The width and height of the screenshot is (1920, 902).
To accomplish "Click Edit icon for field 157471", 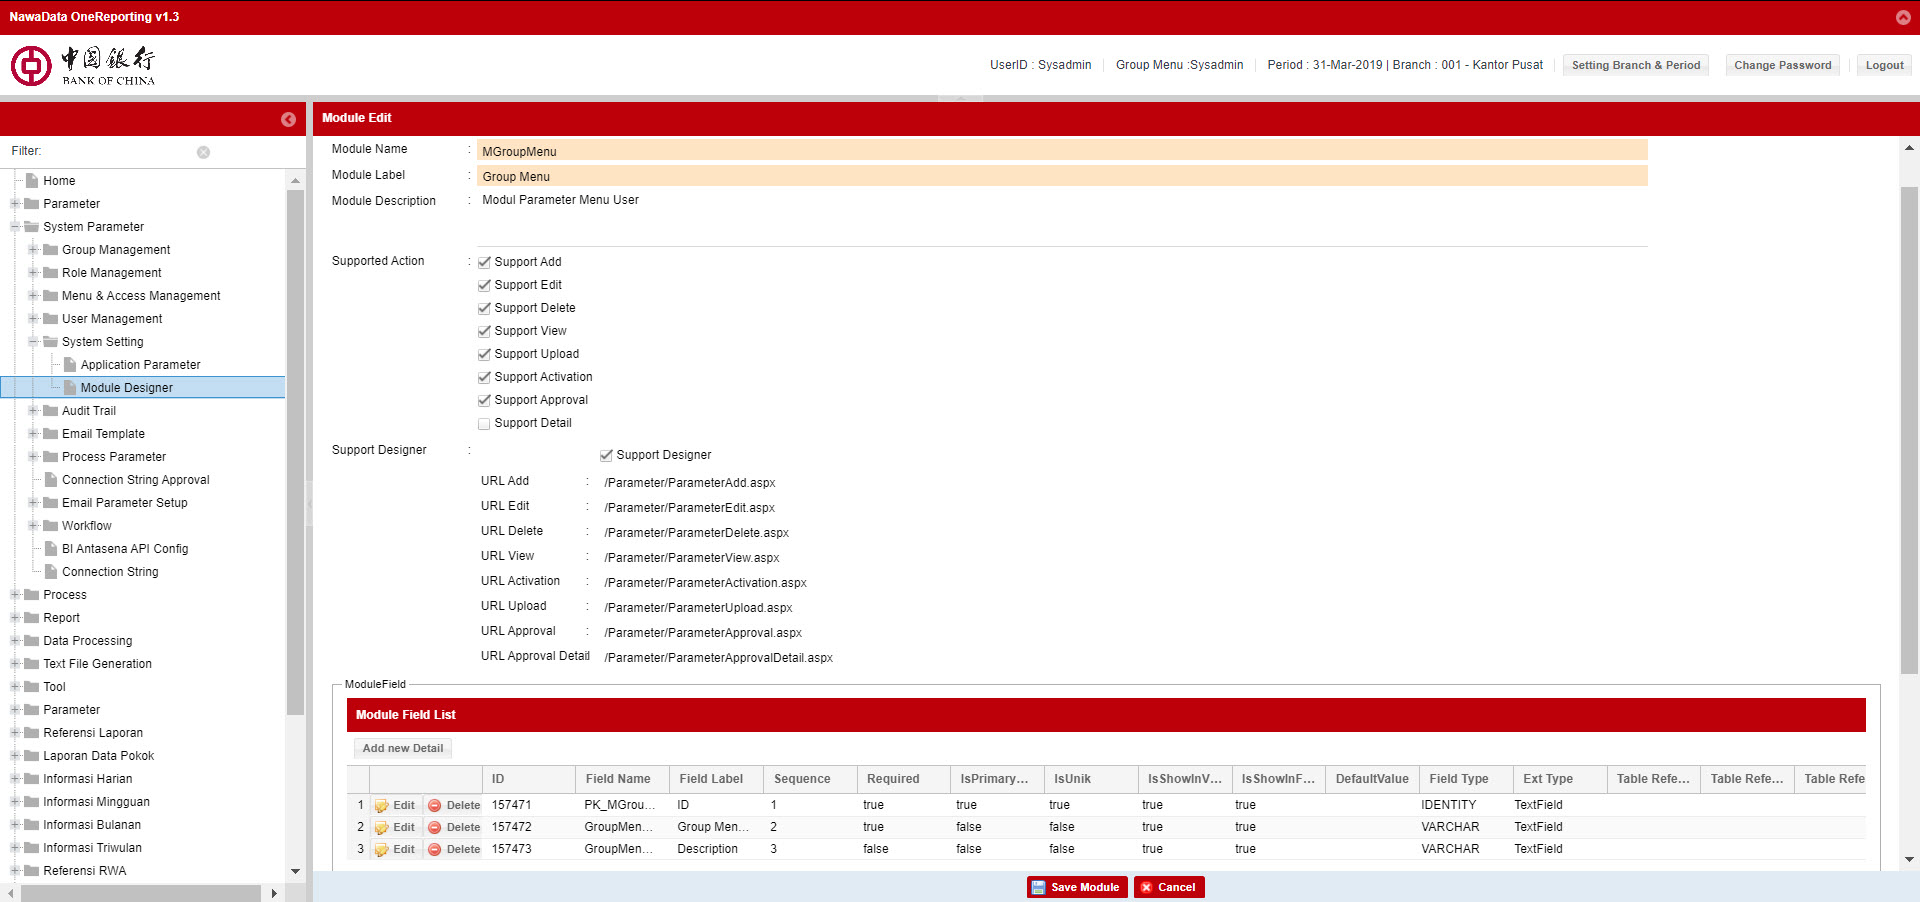I will coord(382,806).
